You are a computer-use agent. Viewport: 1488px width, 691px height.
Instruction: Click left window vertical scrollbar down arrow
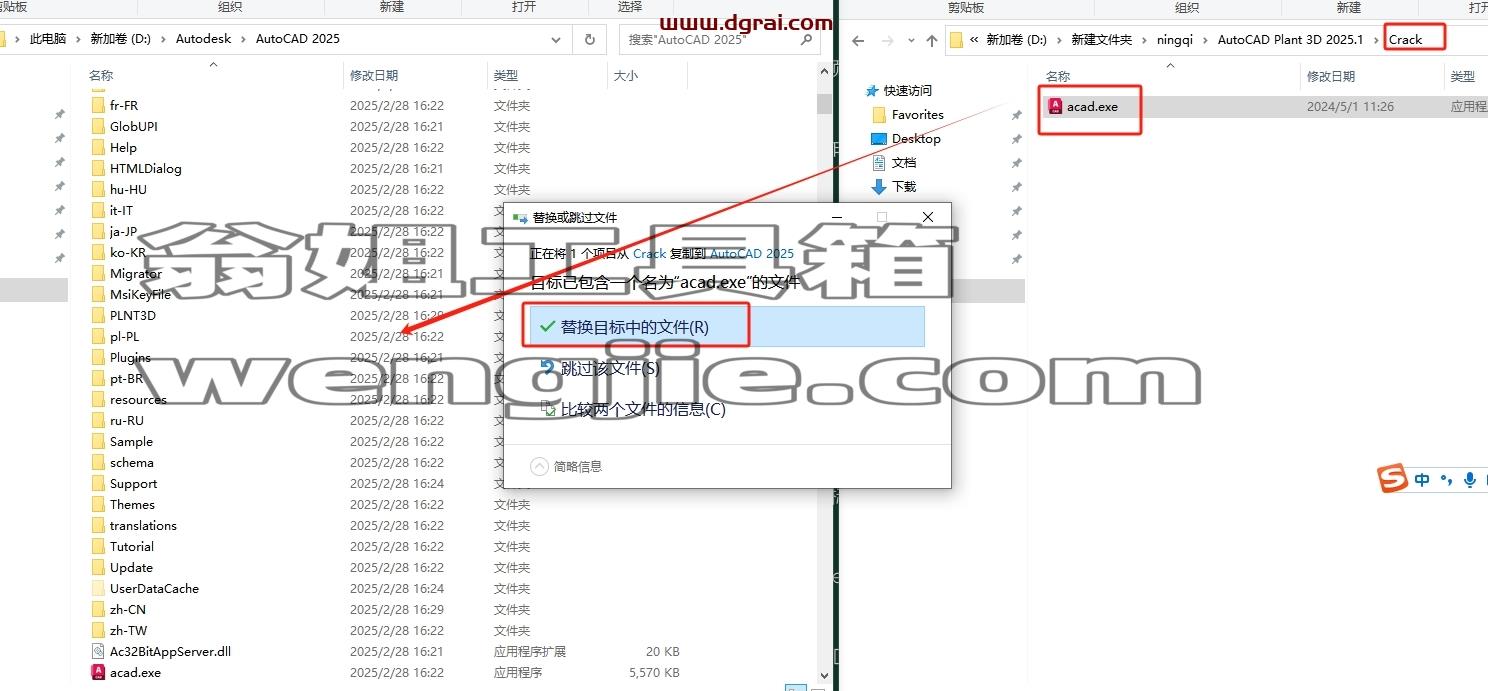tap(825, 676)
